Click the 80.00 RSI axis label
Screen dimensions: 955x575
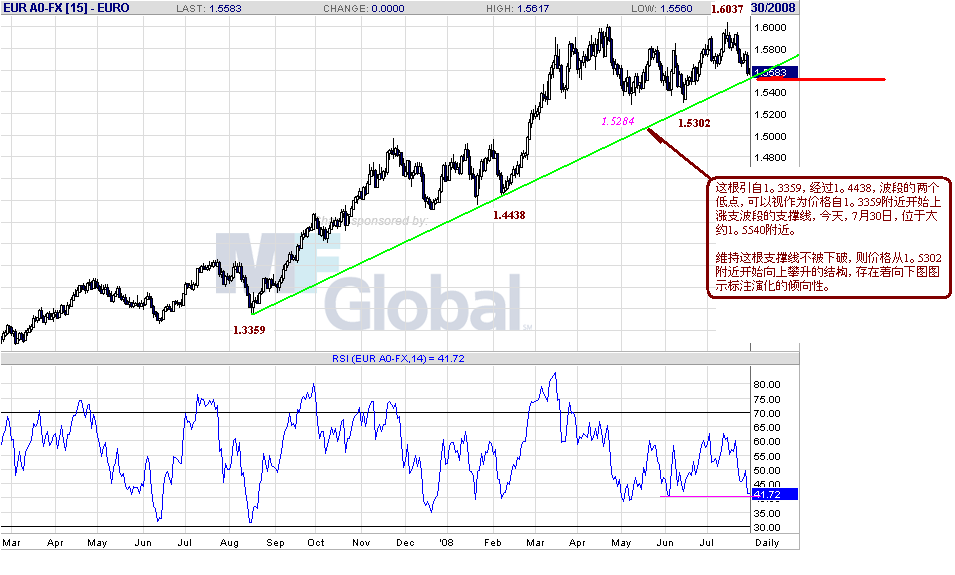767,384
